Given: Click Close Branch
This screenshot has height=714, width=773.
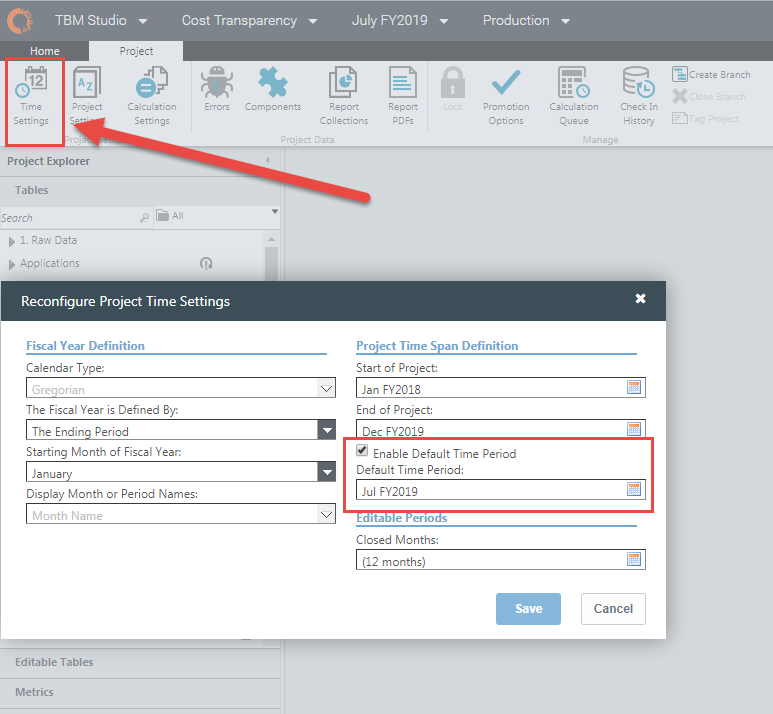Looking at the screenshot, I should pos(709,97).
